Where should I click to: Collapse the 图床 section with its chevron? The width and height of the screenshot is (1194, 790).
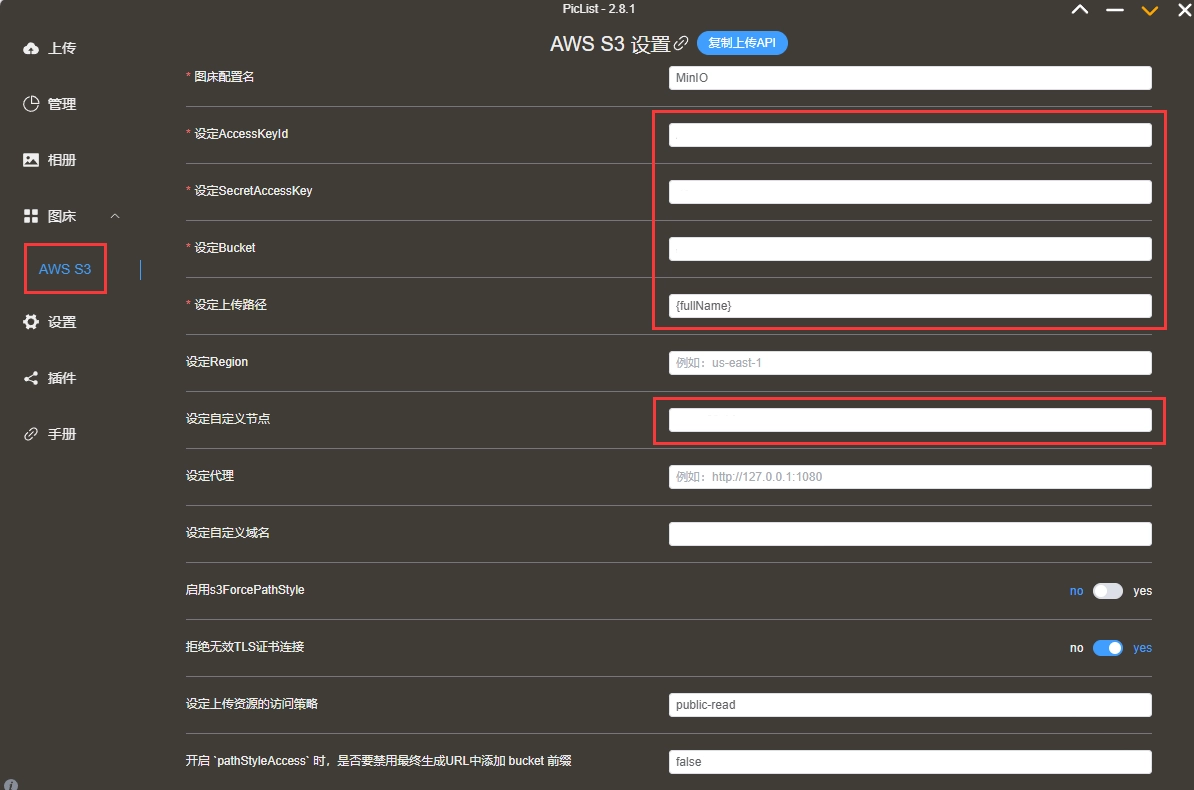pos(114,214)
